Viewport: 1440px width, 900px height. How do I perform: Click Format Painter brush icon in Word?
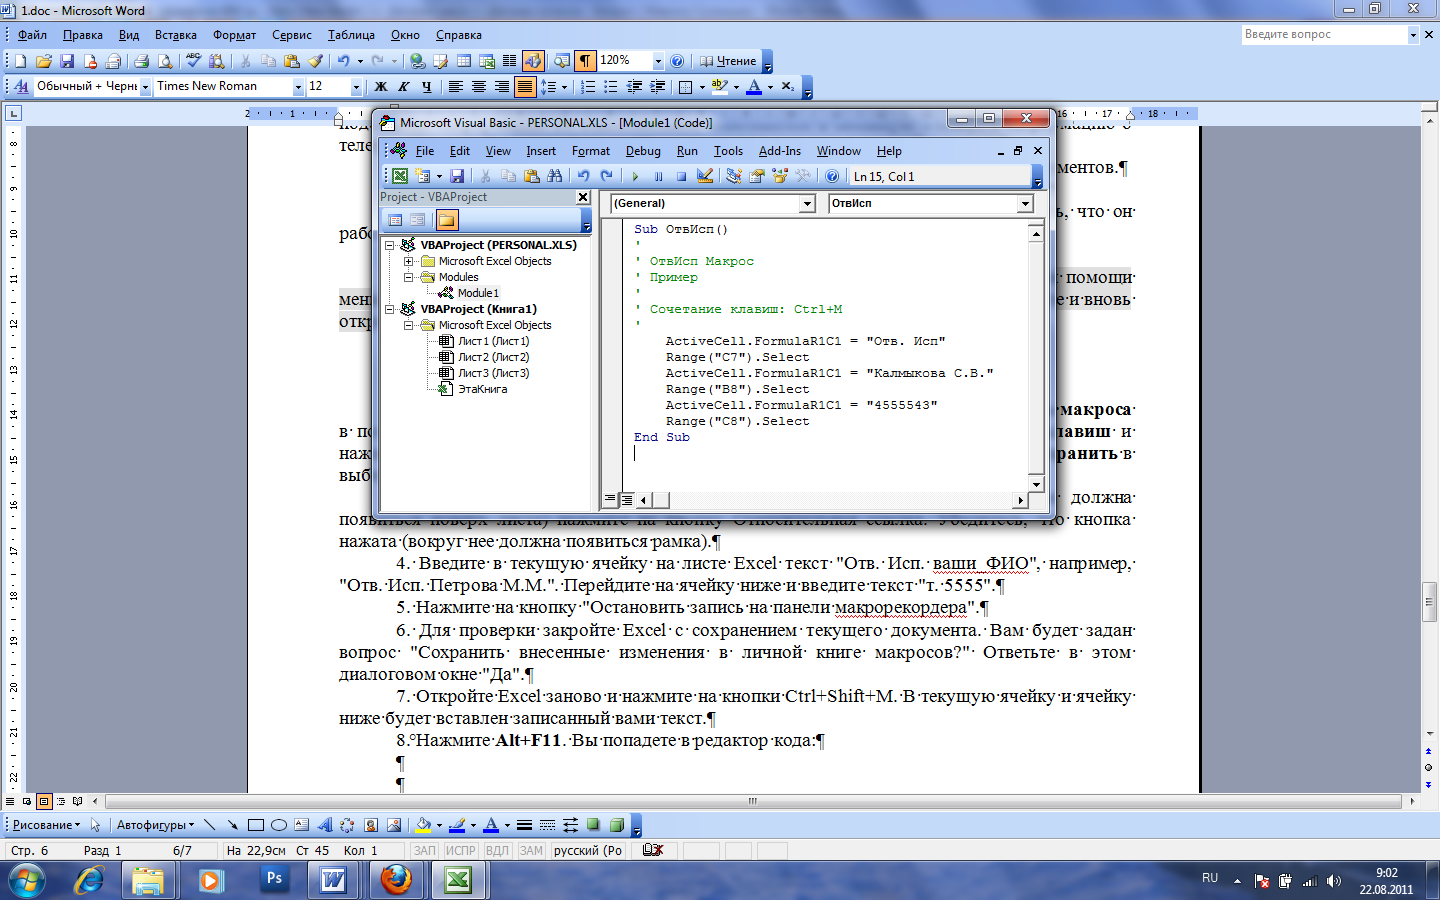click(x=315, y=61)
